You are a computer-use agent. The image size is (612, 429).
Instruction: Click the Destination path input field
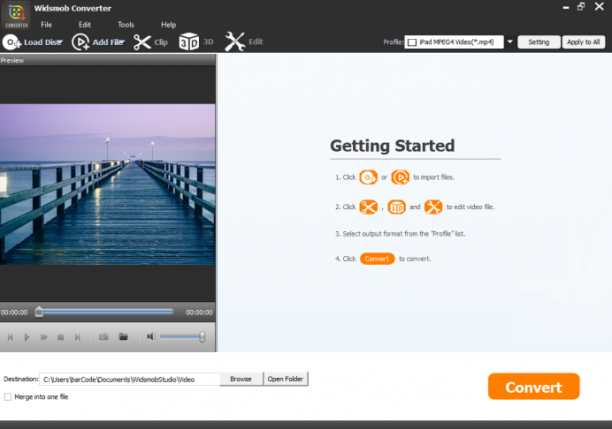130,379
